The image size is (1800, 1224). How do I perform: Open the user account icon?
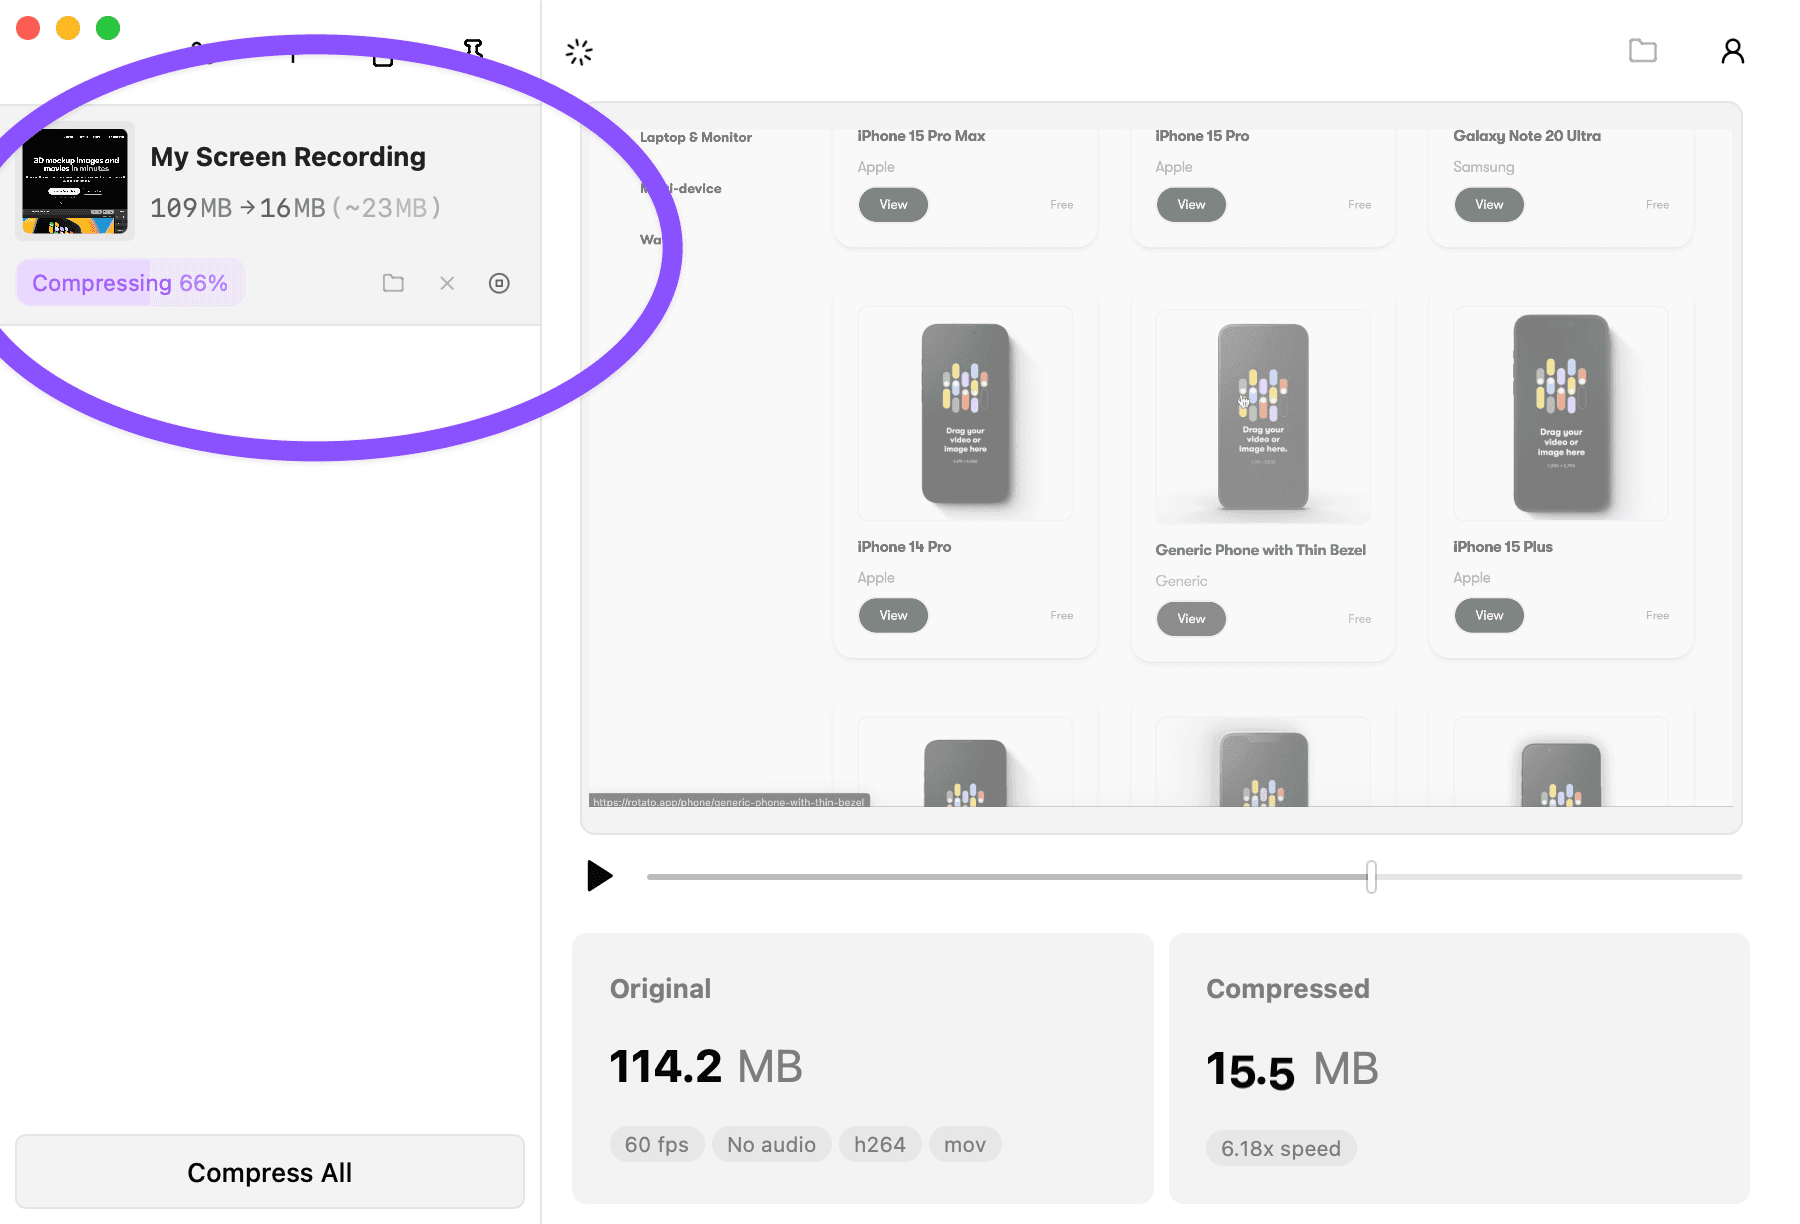click(1732, 51)
